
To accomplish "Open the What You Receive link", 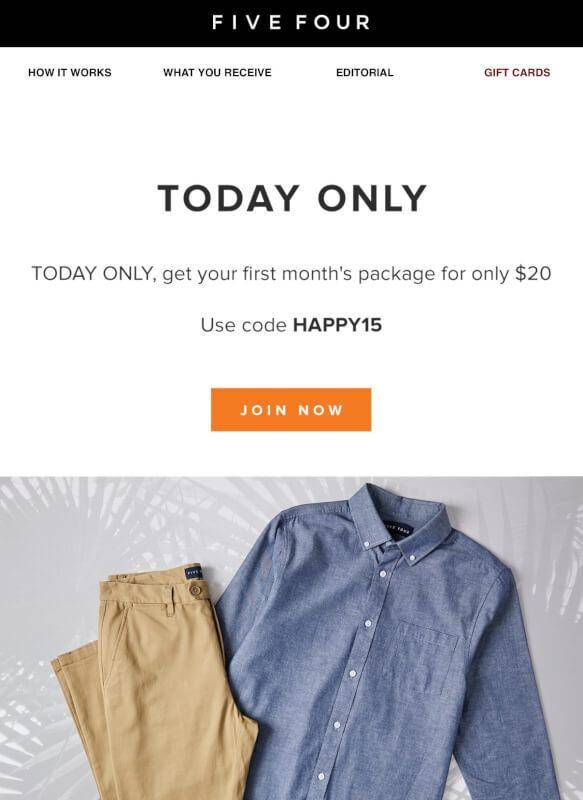I will pyautogui.click(x=217, y=72).
